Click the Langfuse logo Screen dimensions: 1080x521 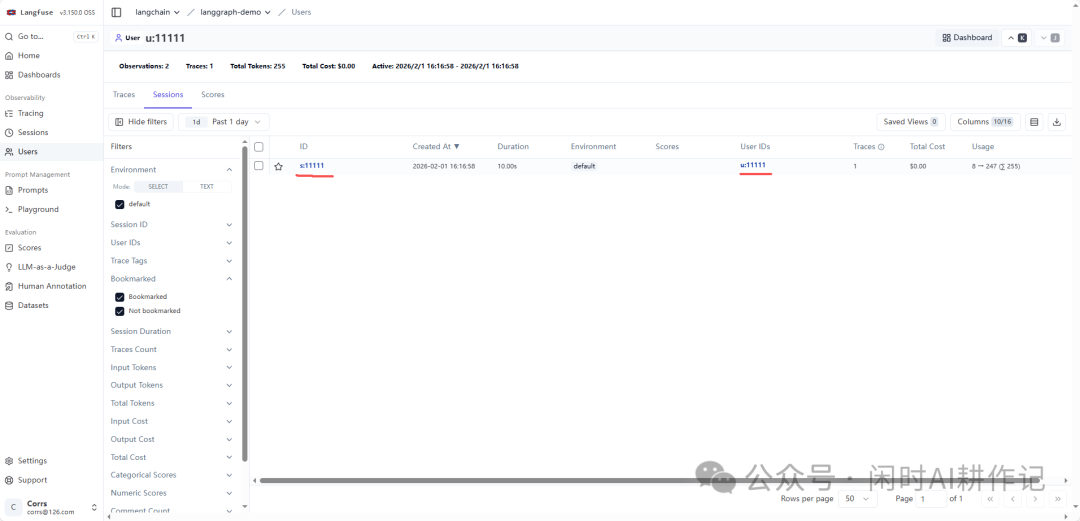pos(28,12)
